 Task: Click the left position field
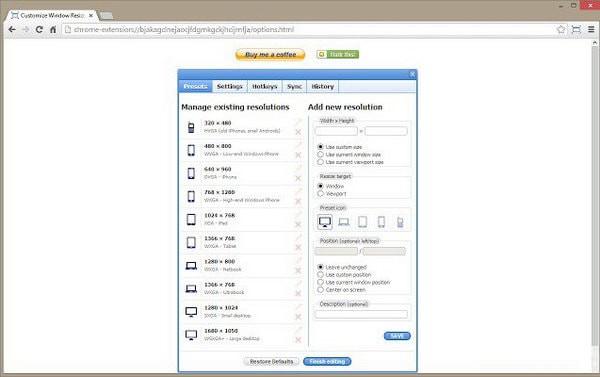(336, 251)
